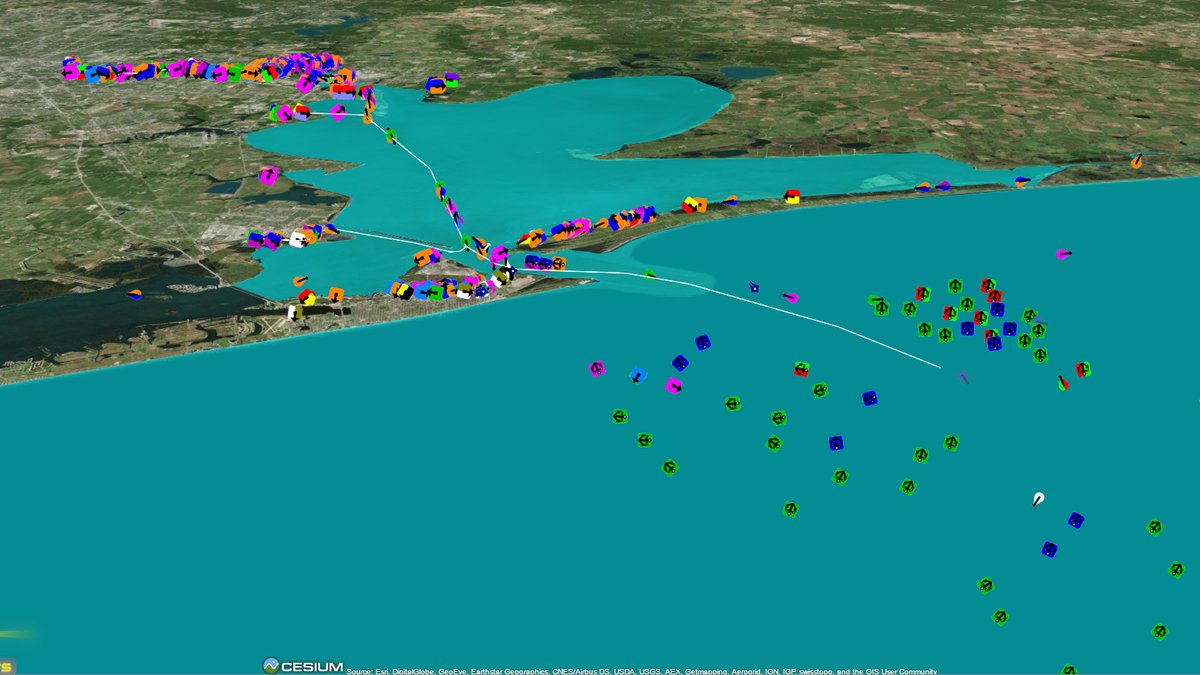
Task: Click the small dark blue ship icon near channel
Action: 754,288
